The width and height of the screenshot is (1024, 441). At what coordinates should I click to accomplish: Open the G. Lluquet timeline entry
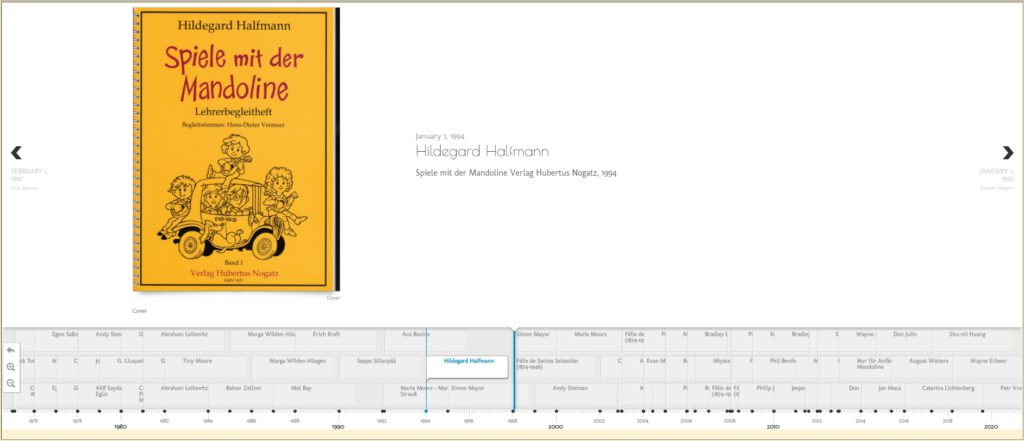tap(129, 361)
